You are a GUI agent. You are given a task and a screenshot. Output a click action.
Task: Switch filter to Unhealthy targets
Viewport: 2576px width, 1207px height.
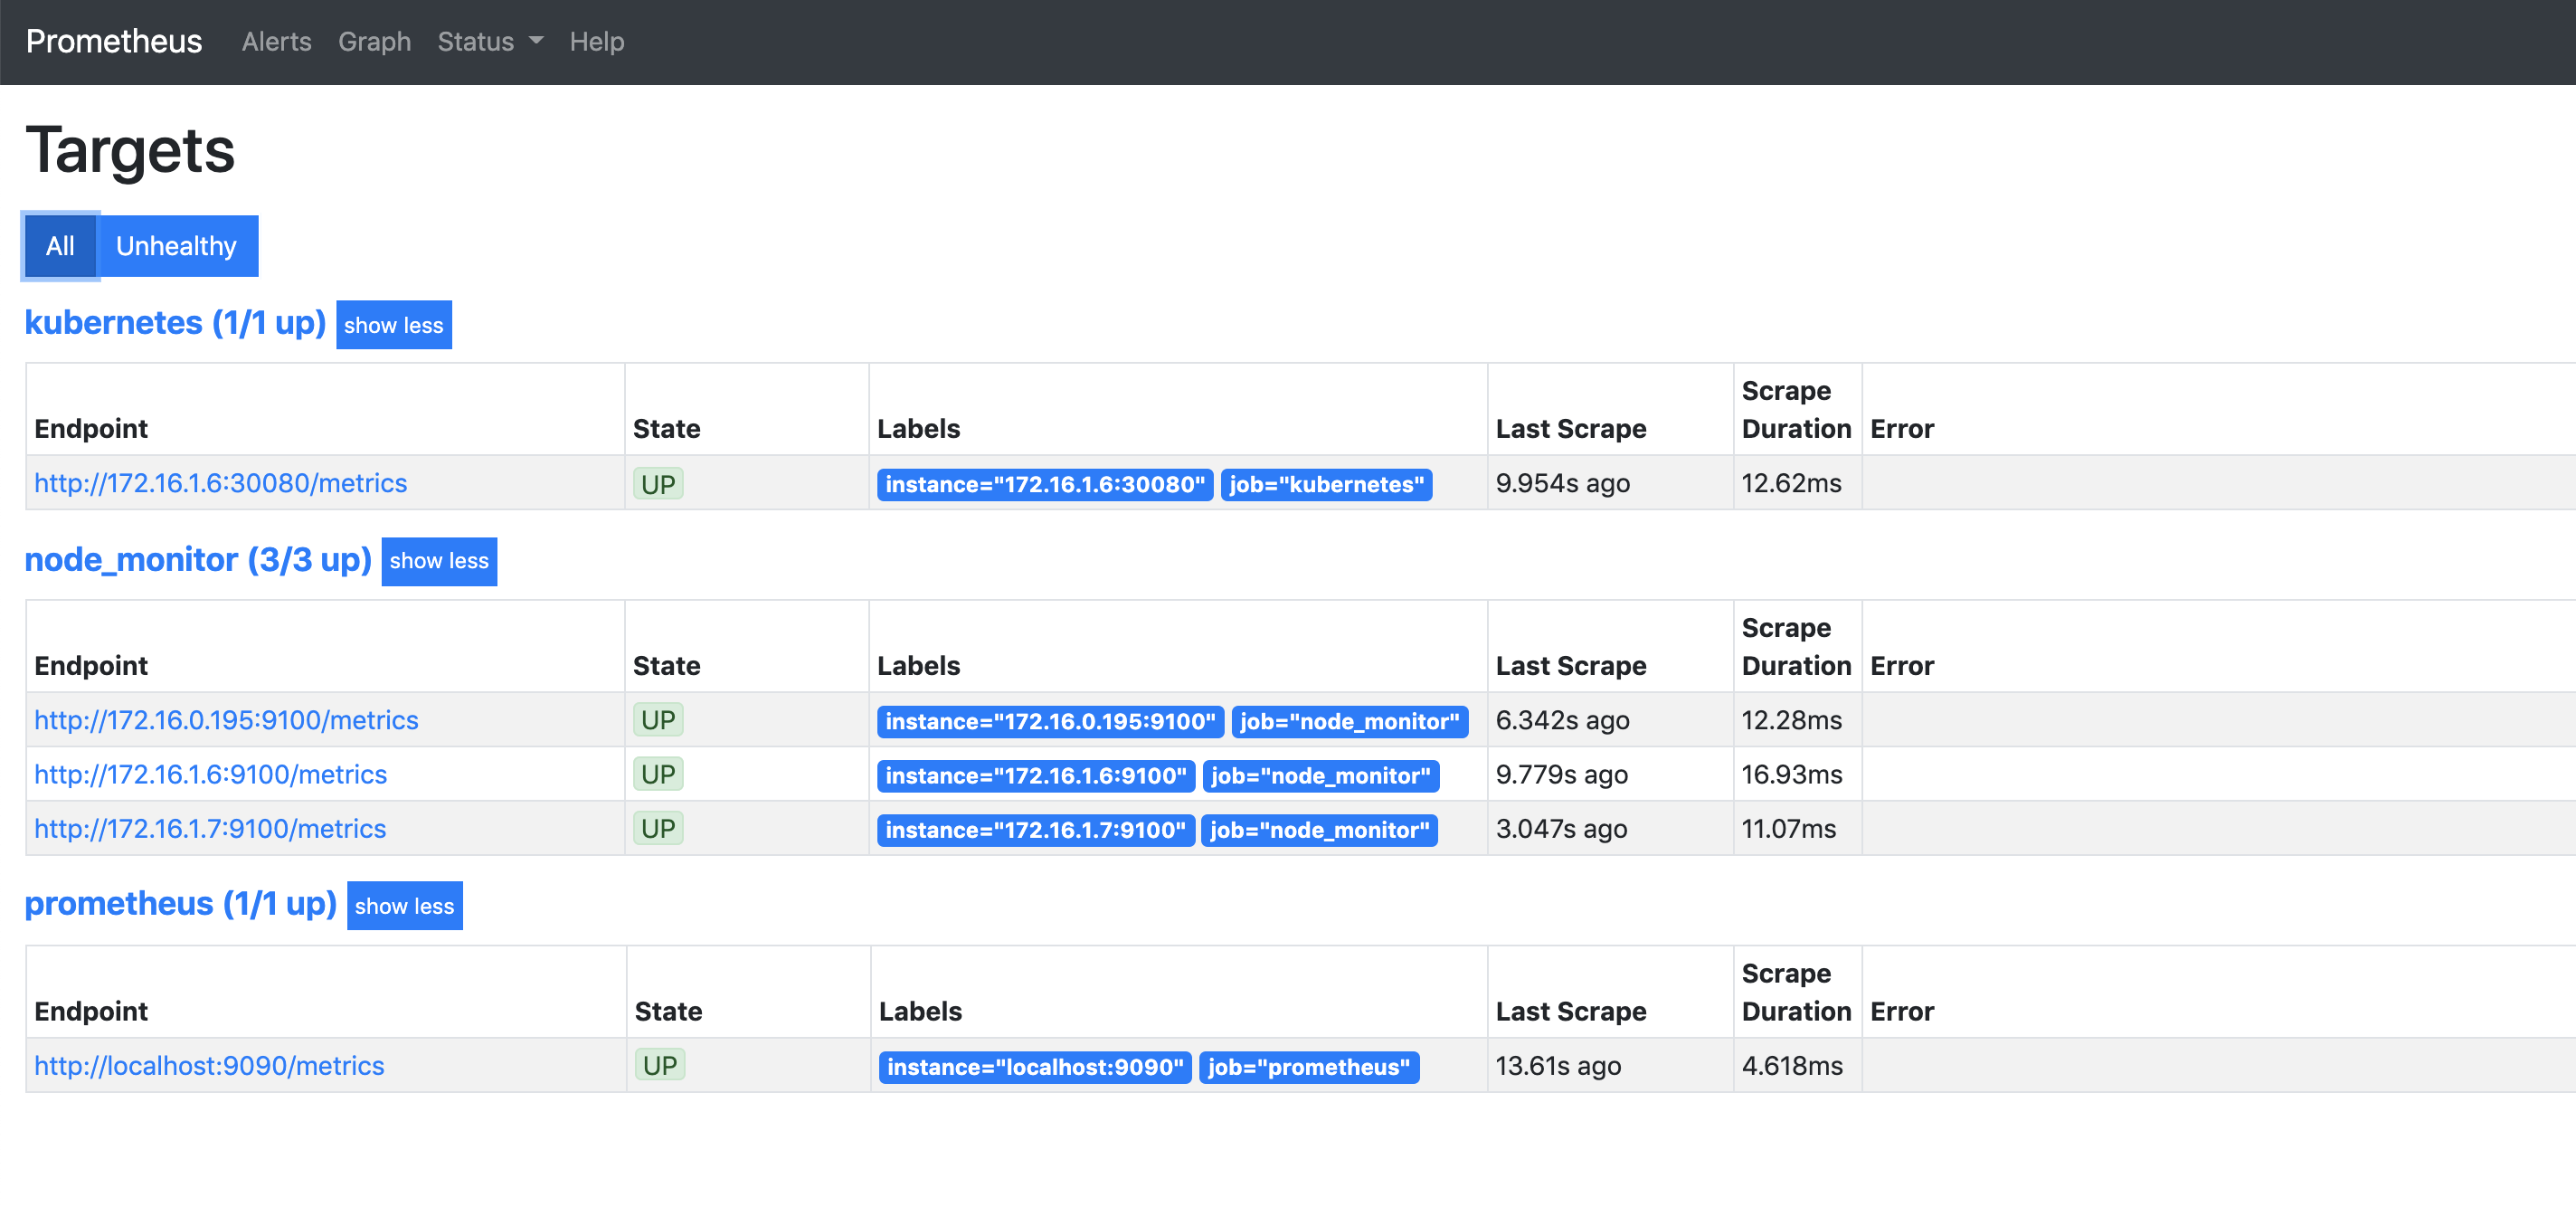(176, 246)
